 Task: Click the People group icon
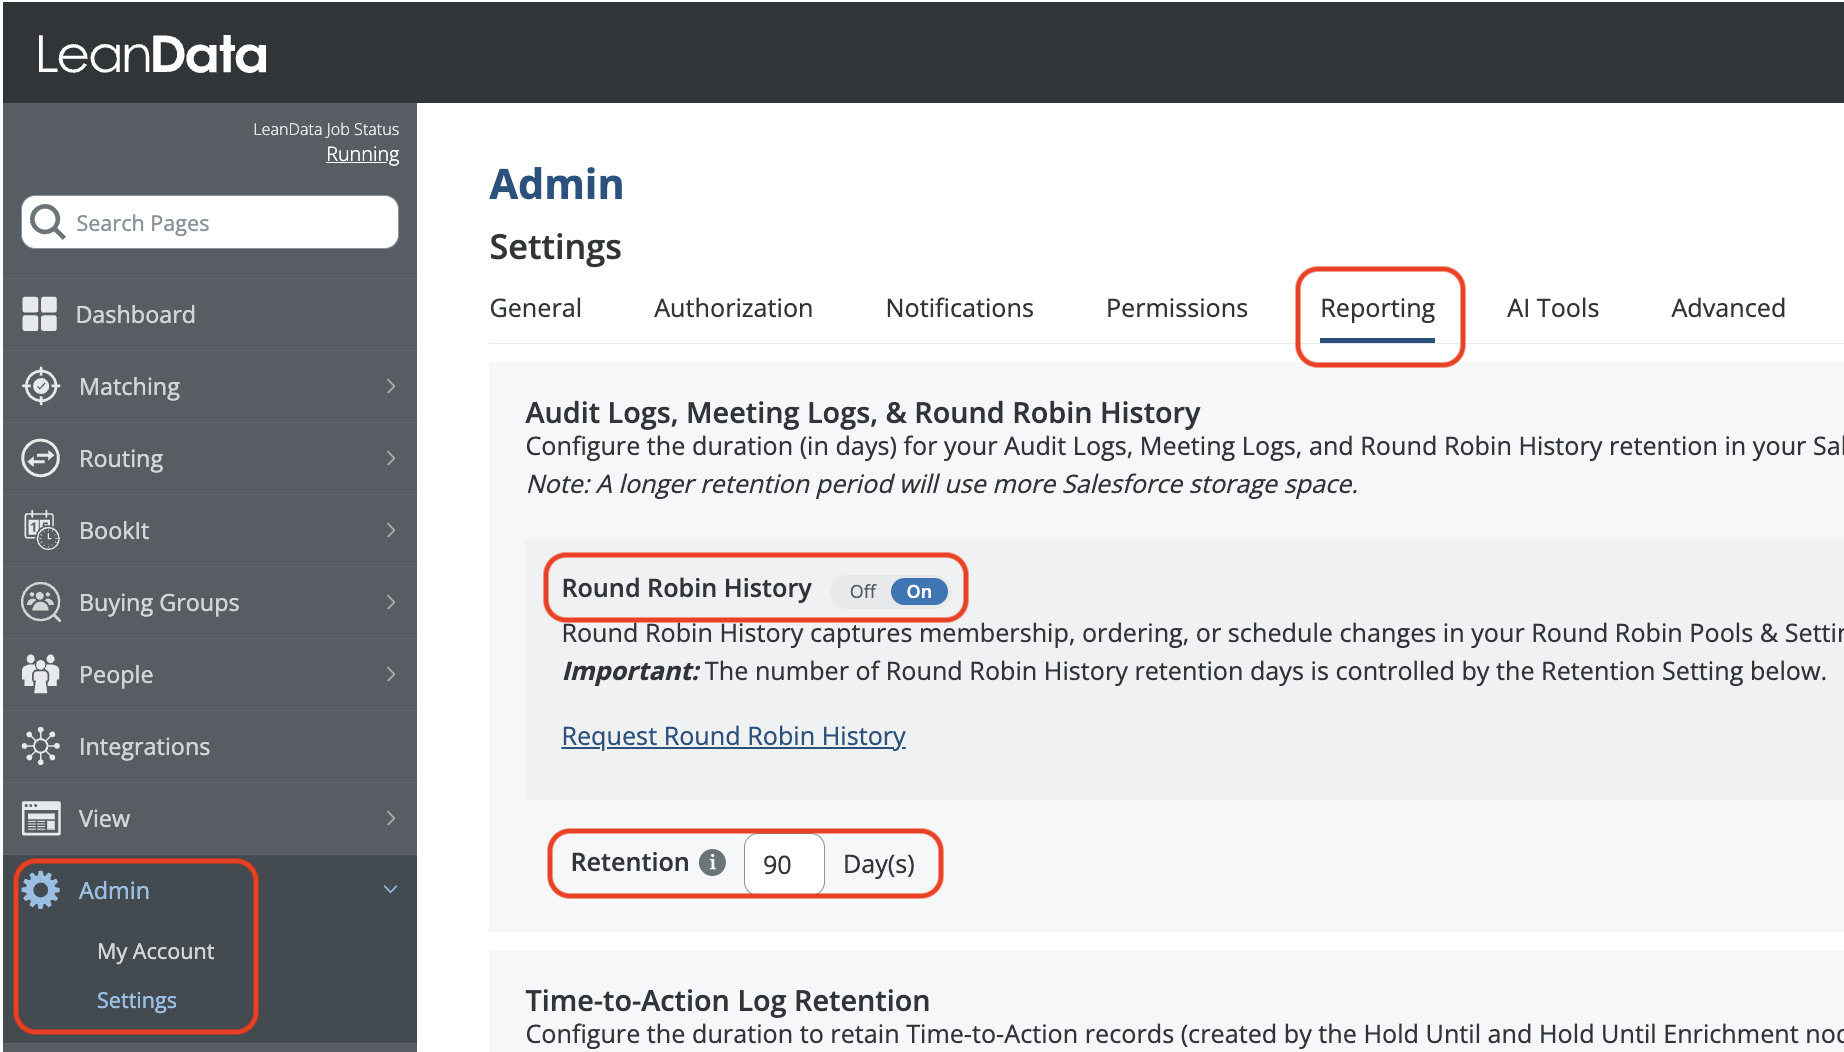(41, 674)
